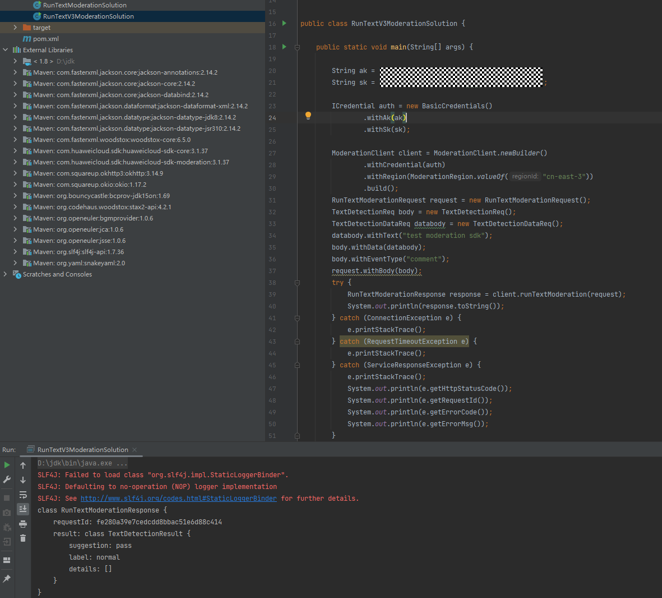Toggle scroll-to-end in the console
The image size is (662, 598).
click(x=23, y=509)
